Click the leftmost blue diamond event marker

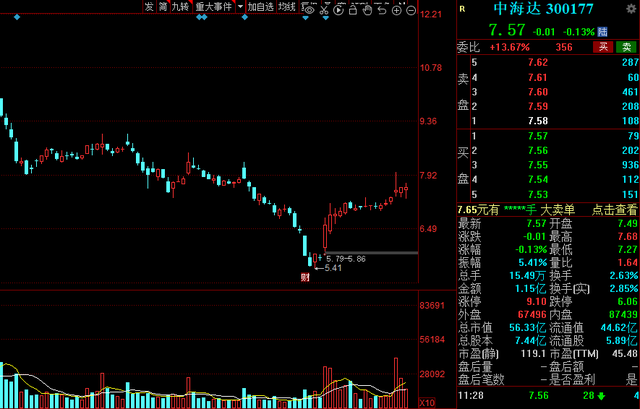point(17,17)
